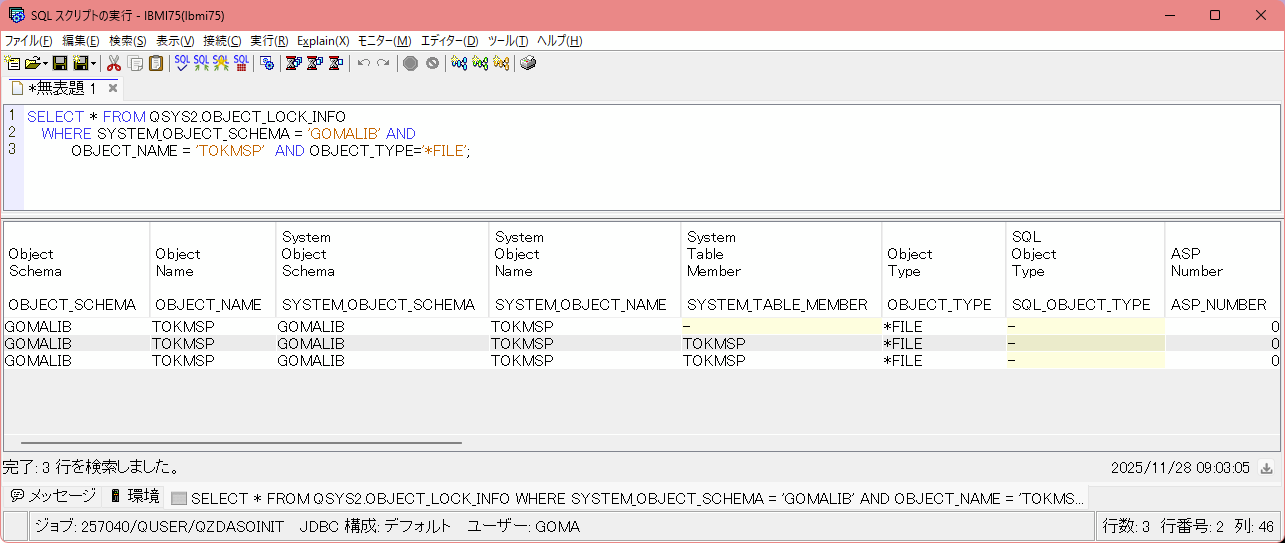Image resolution: width=1285 pixels, height=543 pixels.
Task: Click the results horizontal scrollbar thumb
Action: tap(241, 442)
